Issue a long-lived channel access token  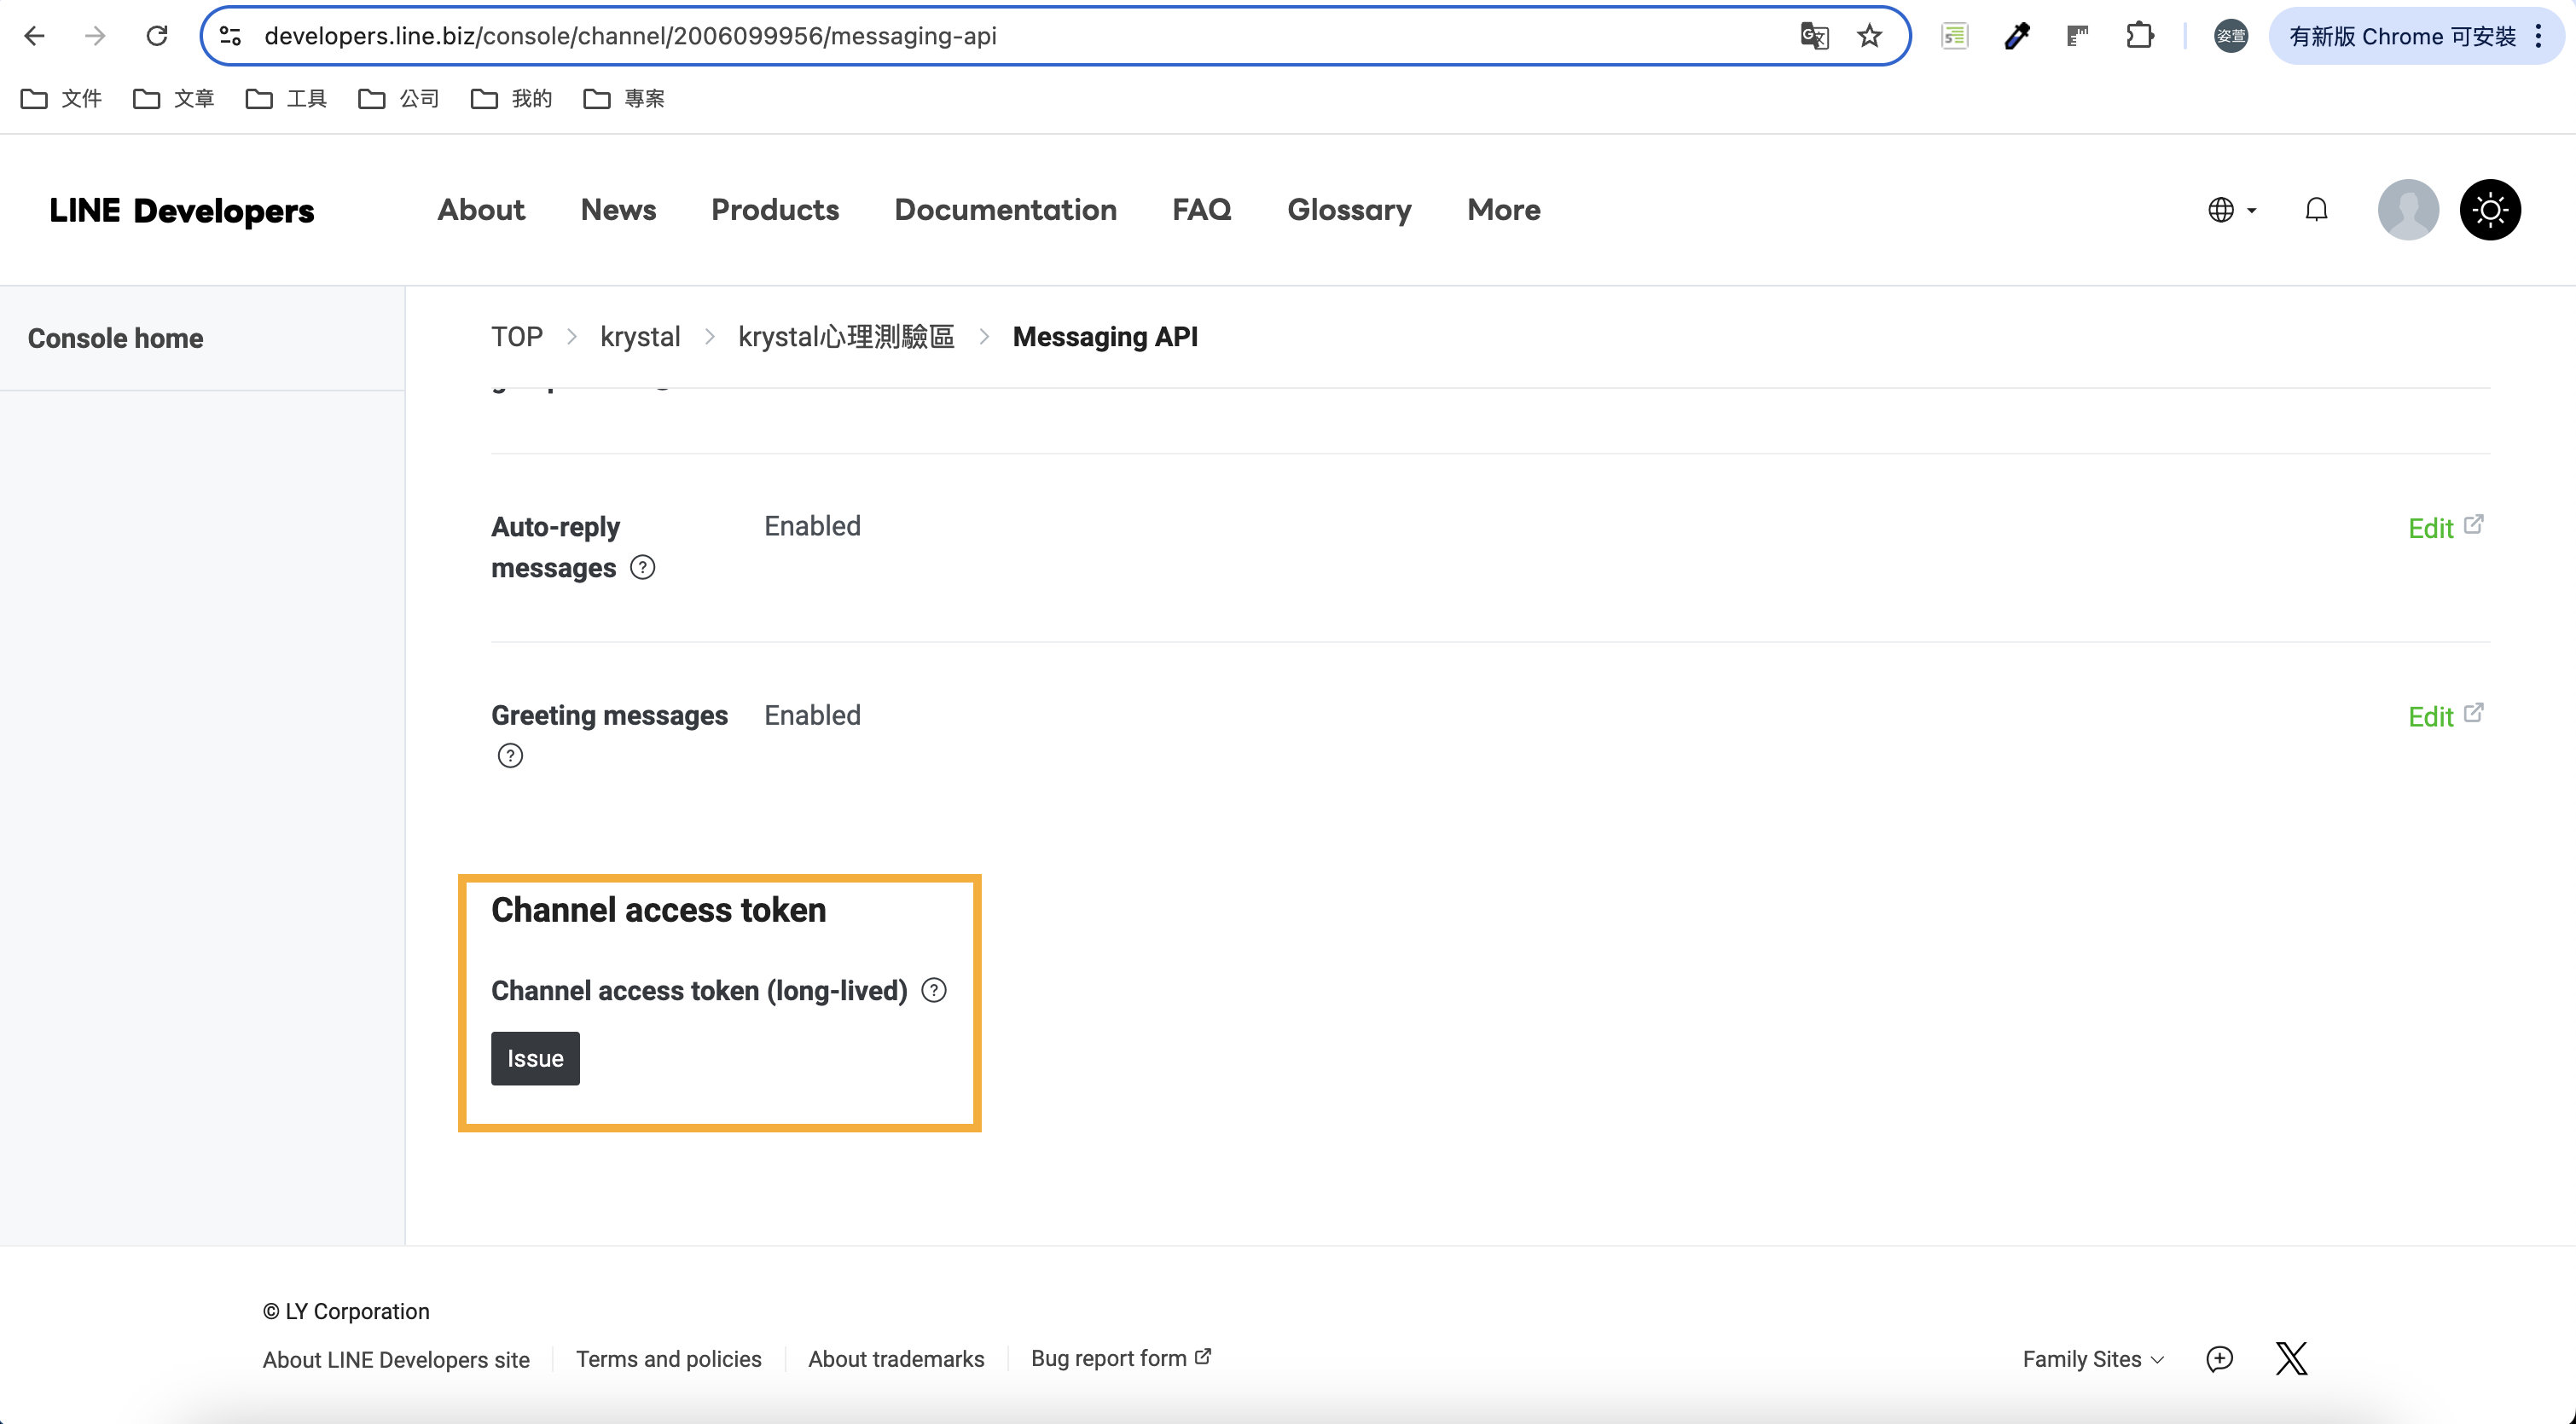pyautogui.click(x=535, y=1058)
